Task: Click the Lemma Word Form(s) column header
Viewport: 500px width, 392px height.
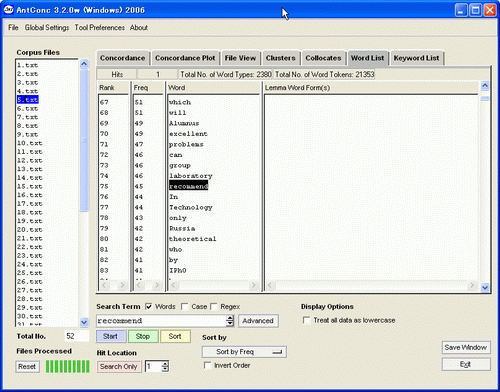Action: coord(371,88)
